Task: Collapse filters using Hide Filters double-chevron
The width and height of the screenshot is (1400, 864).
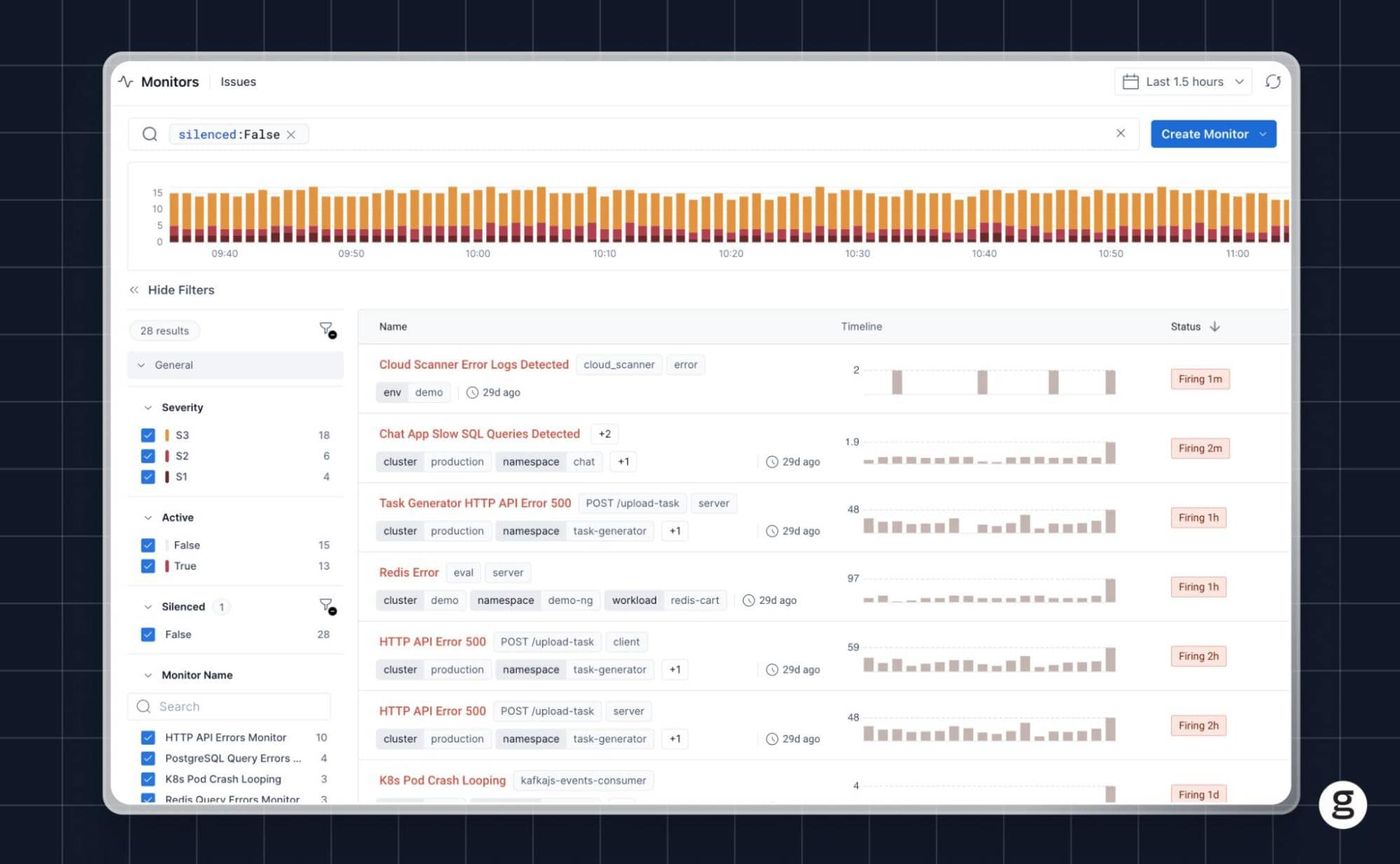Action: click(134, 290)
